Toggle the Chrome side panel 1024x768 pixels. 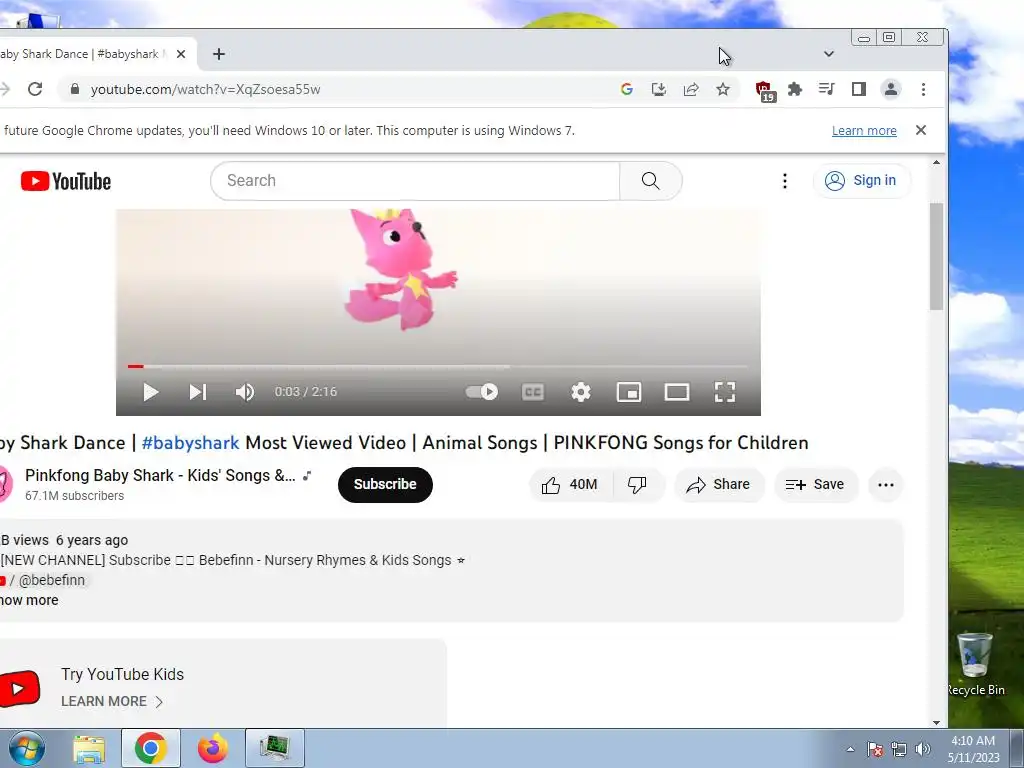click(x=859, y=89)
